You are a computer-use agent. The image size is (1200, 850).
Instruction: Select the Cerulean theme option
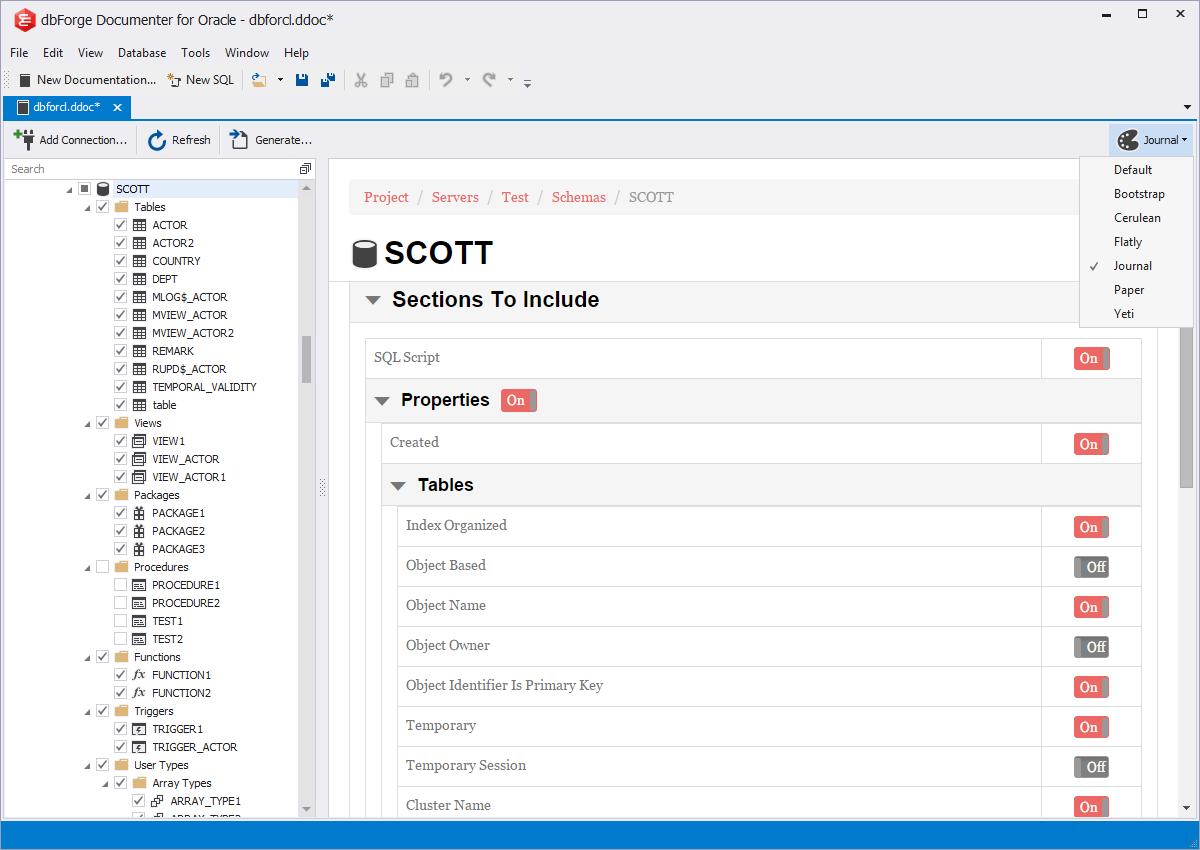1137,218
